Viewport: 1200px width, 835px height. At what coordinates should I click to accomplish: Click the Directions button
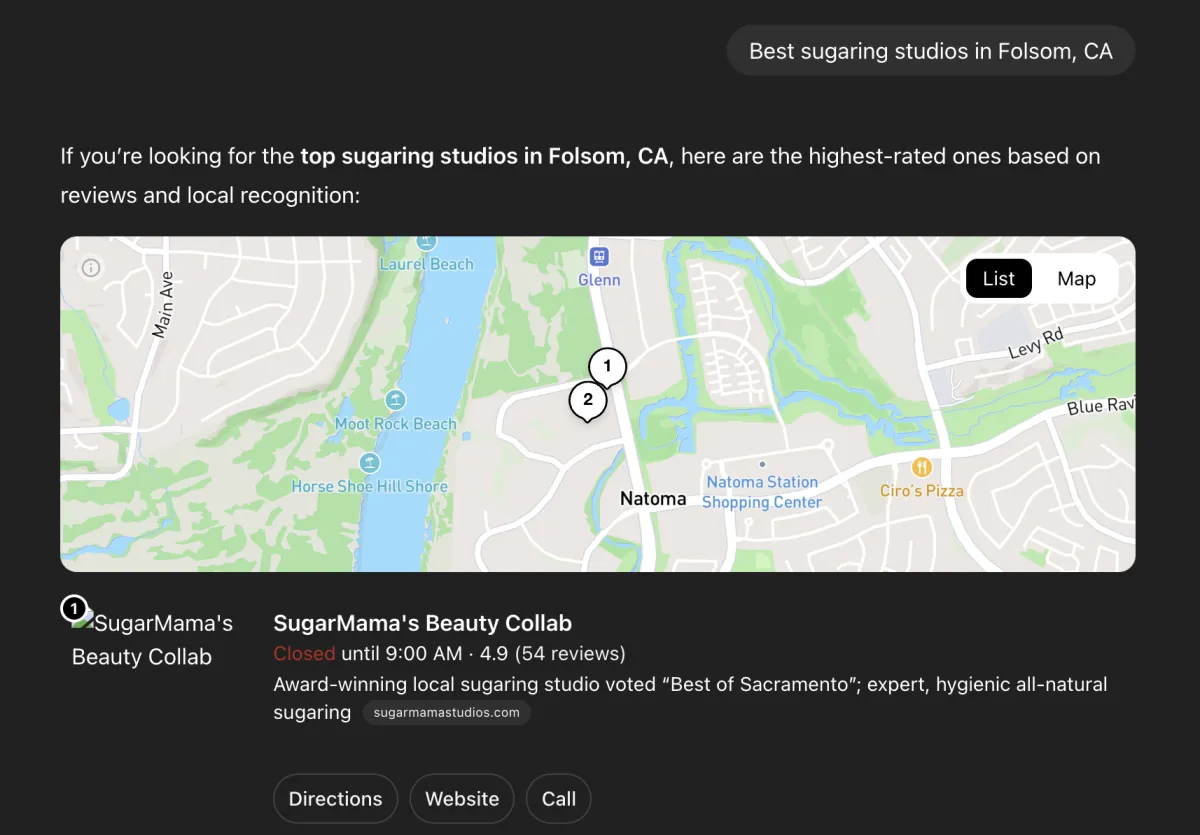pos(335,799)
